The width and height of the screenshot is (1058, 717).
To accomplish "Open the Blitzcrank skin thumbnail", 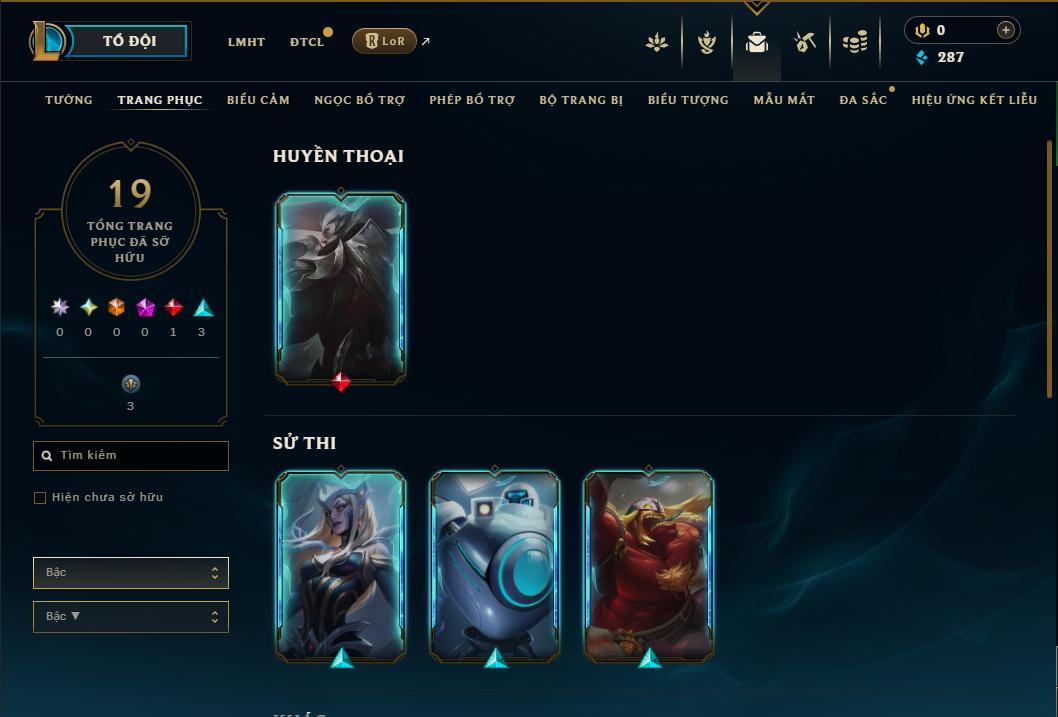I will click(x=495, y=566).
